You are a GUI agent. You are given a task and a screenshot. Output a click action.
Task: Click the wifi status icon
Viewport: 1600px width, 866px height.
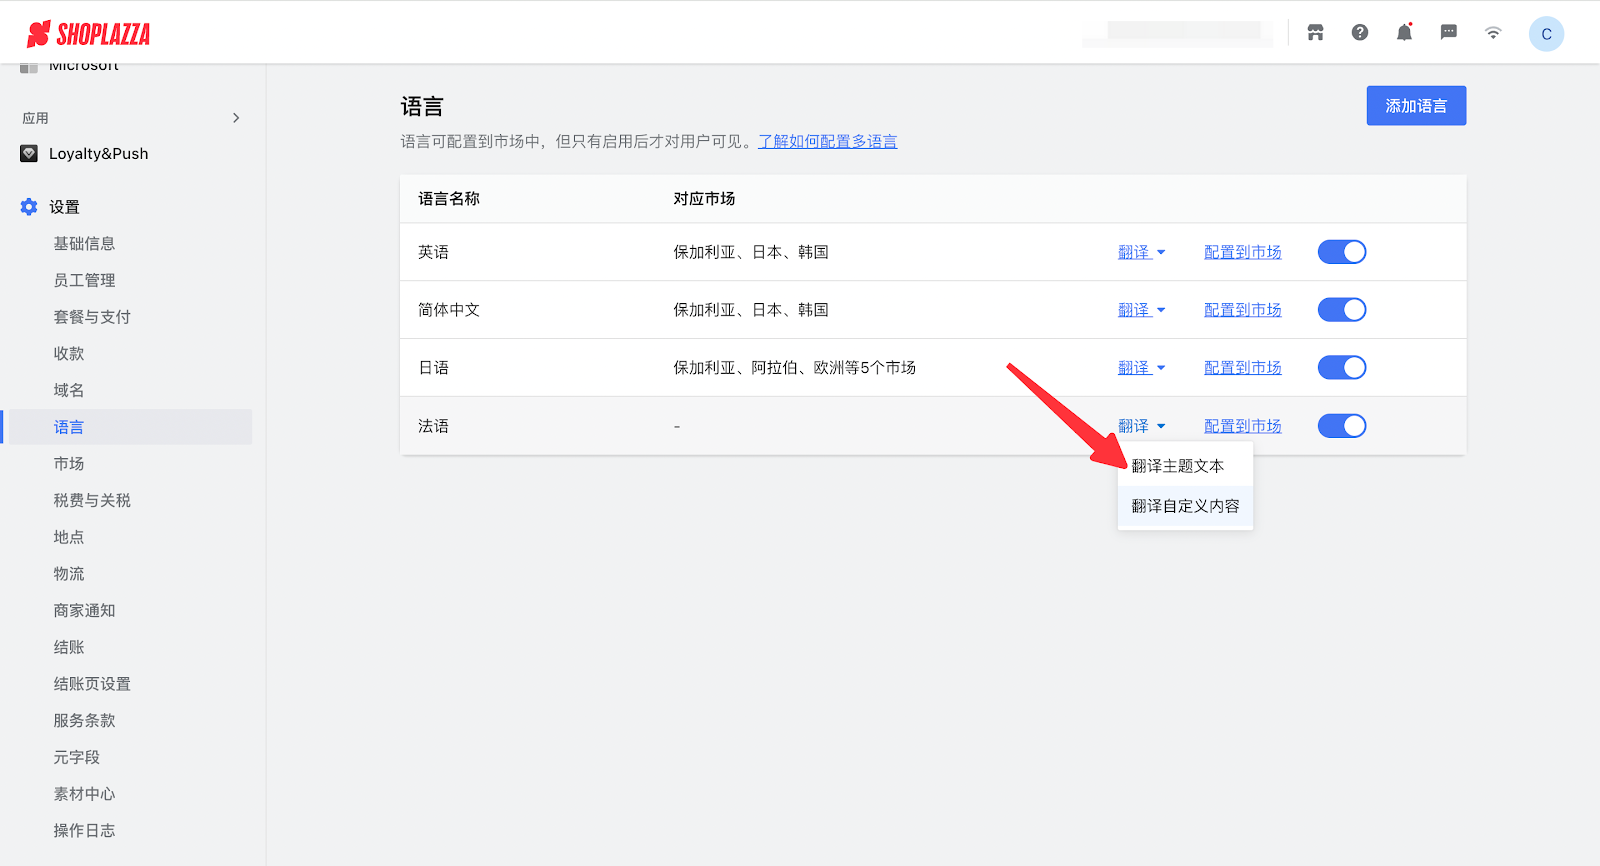(x=1493, y=33)
